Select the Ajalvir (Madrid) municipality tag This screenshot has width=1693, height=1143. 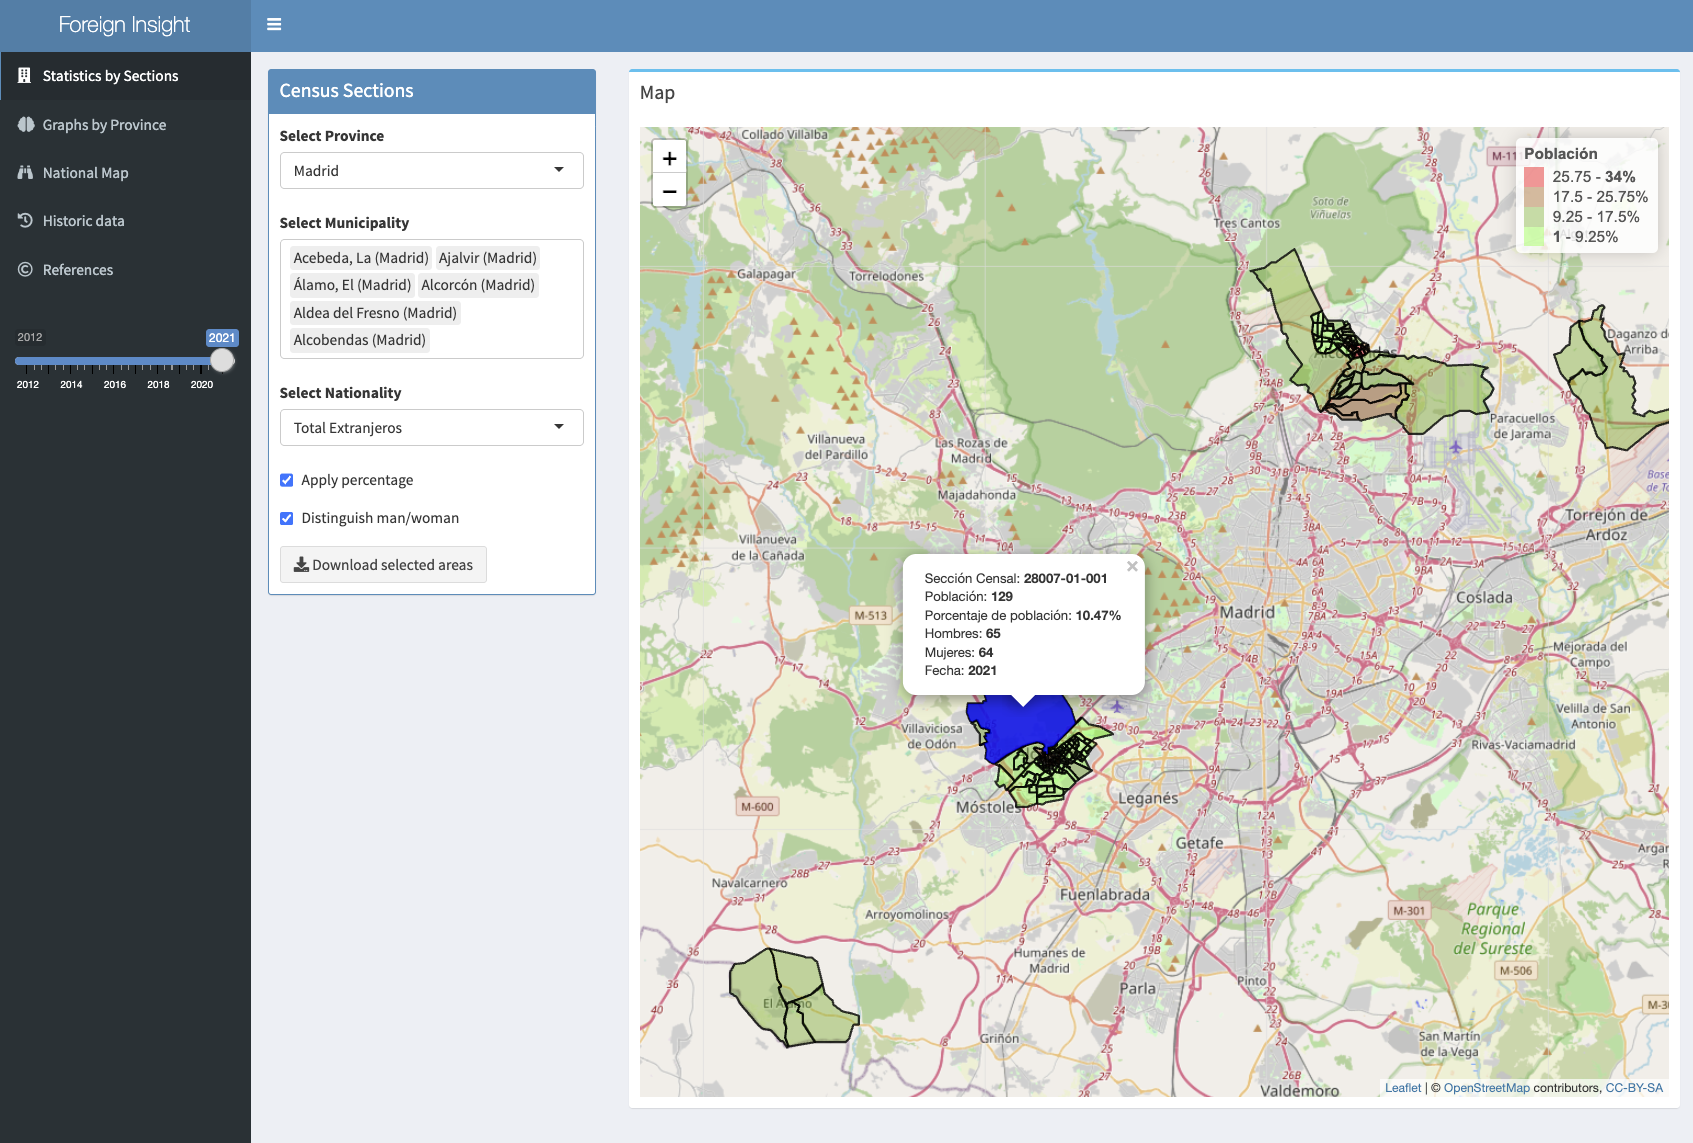click(x=488, y=258)
